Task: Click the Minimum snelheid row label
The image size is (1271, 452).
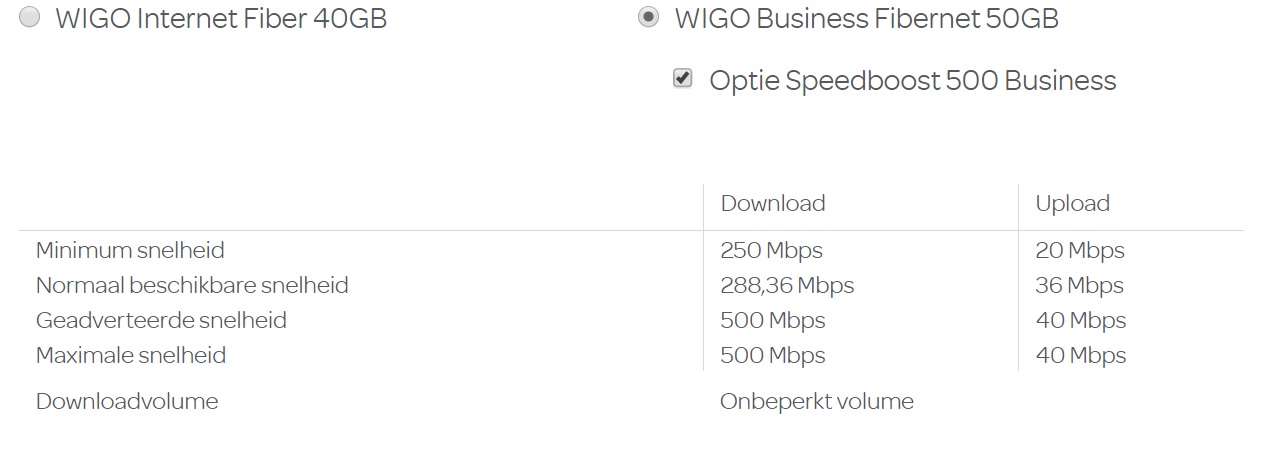Action: (130, 250)
